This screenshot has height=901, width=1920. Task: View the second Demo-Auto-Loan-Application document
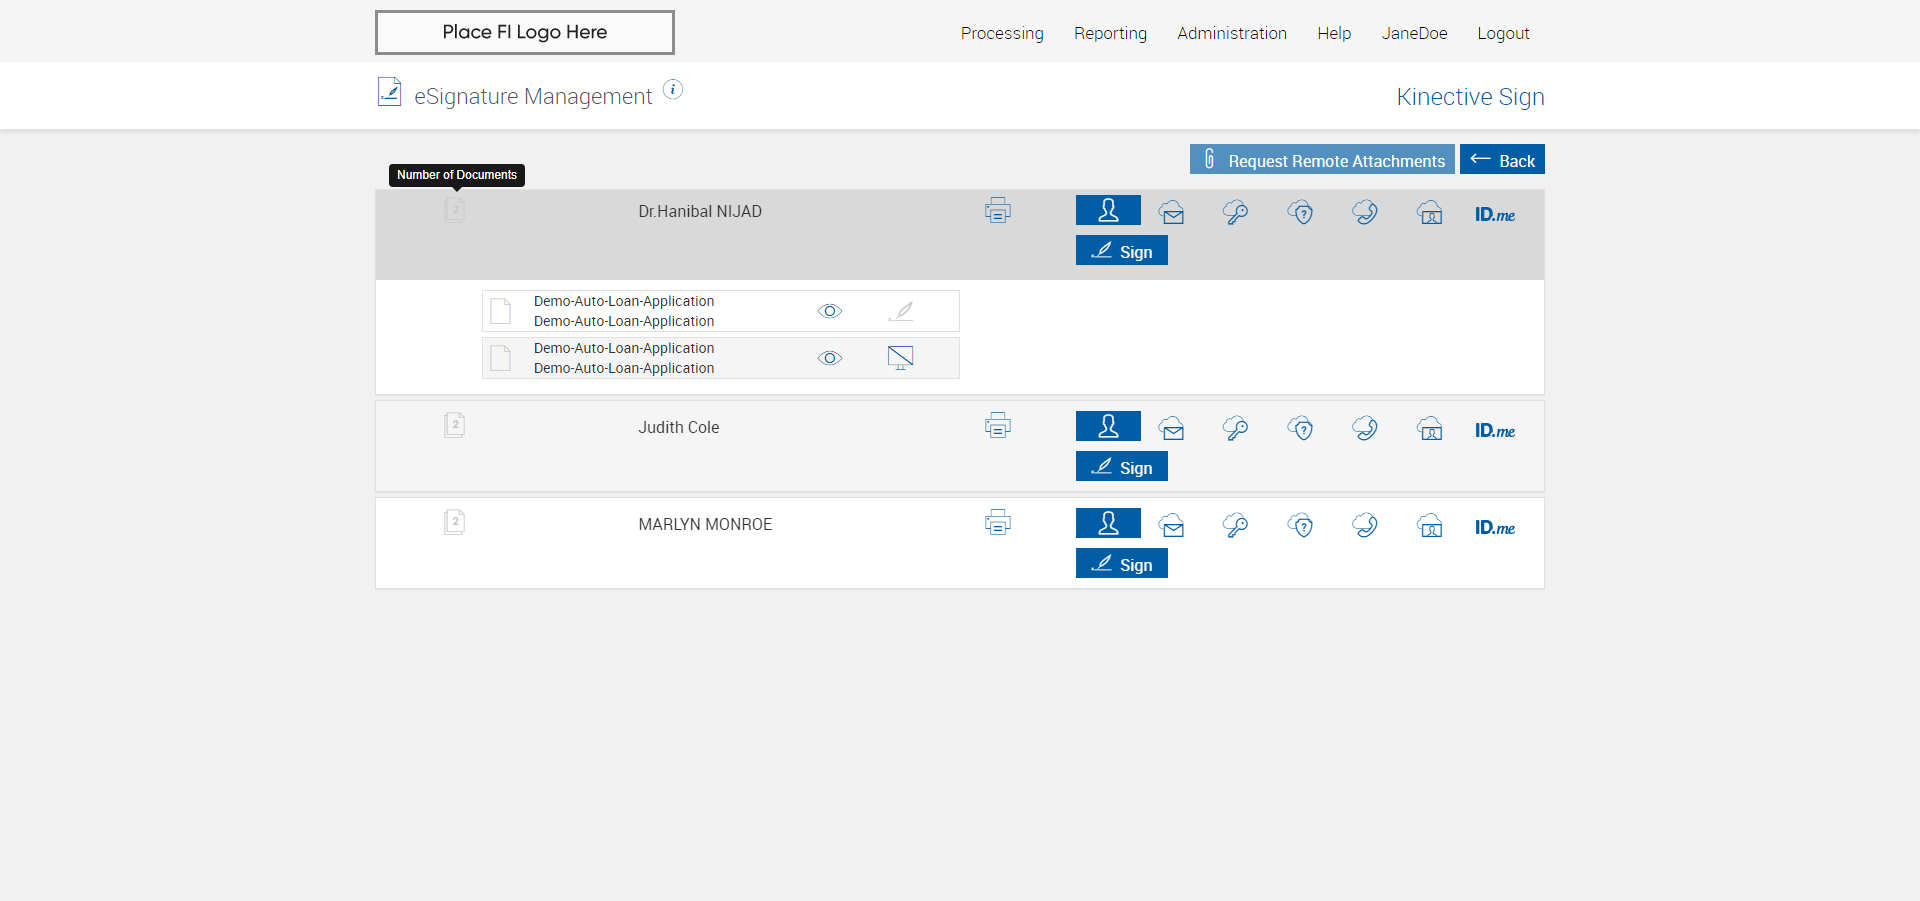click(830, 358)
